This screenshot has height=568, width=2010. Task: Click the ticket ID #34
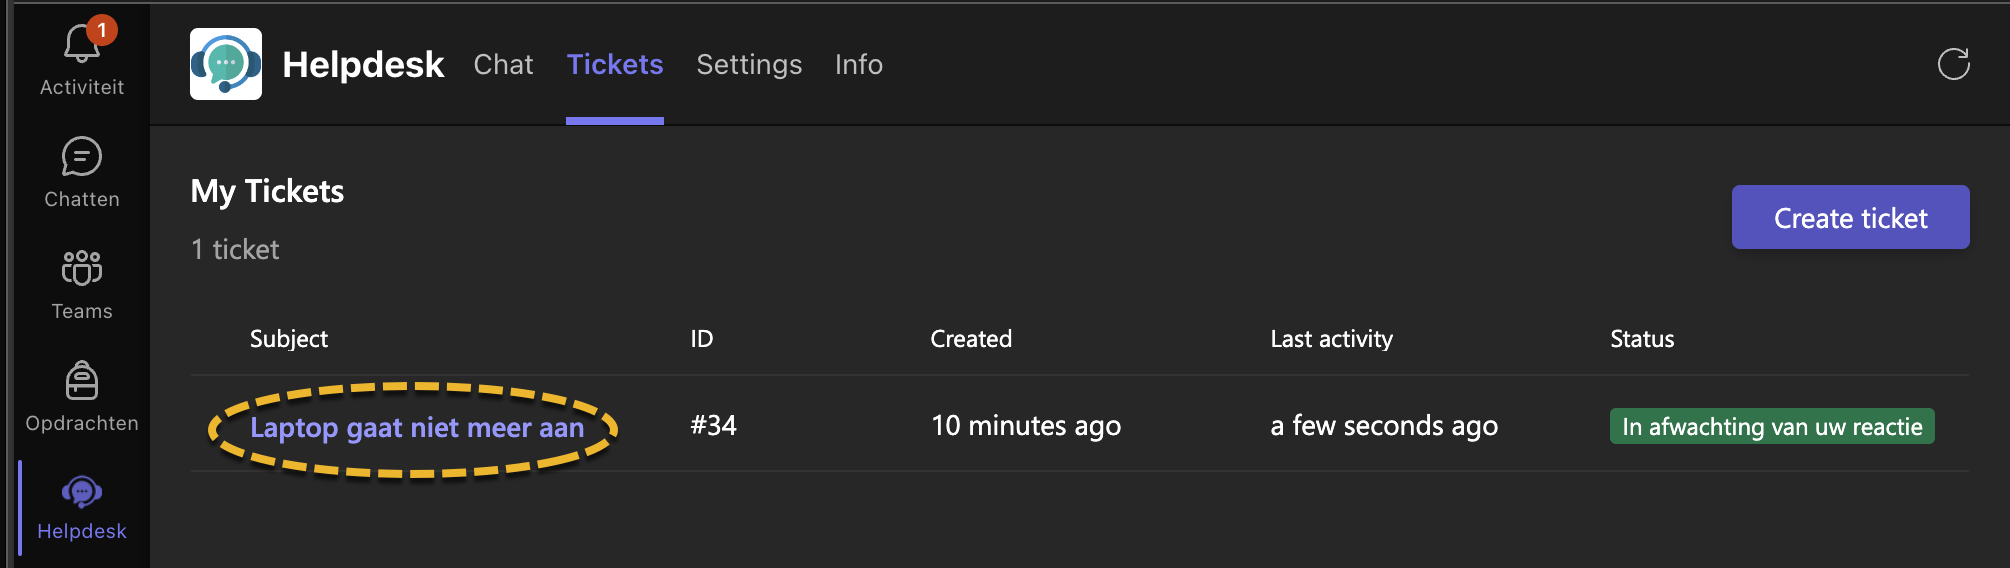(x=713, y=426)
